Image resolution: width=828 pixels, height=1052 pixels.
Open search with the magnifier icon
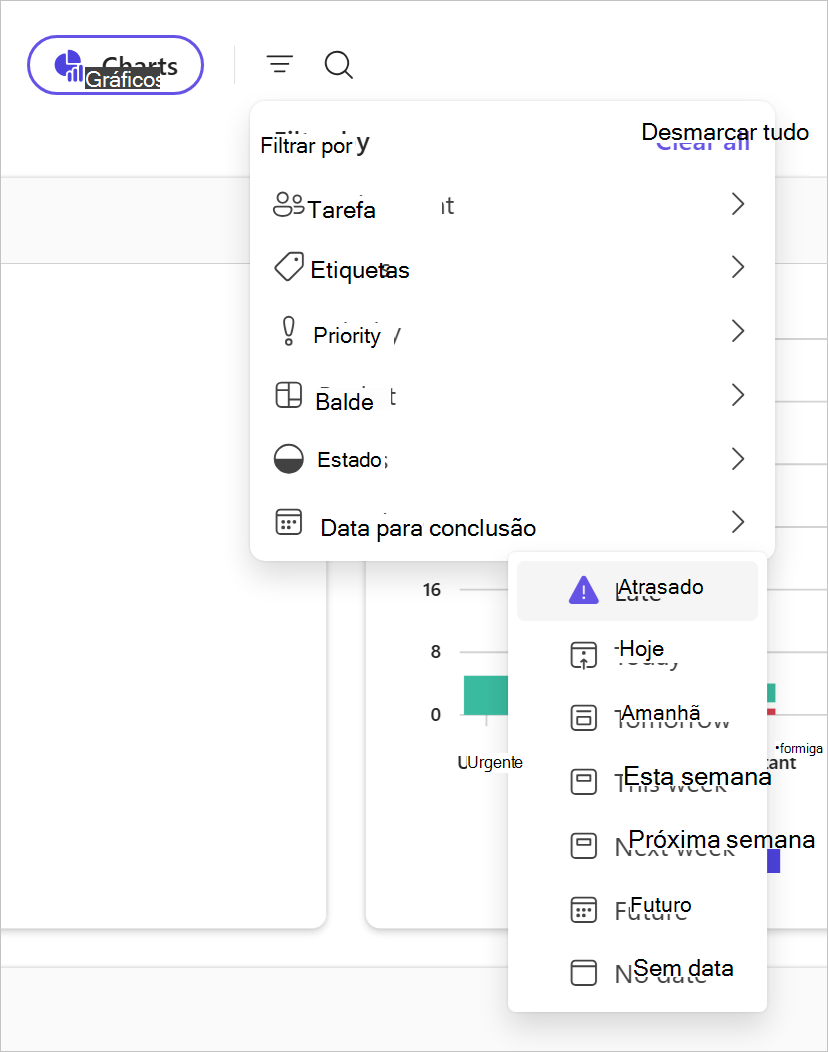[x=338, y=65]
